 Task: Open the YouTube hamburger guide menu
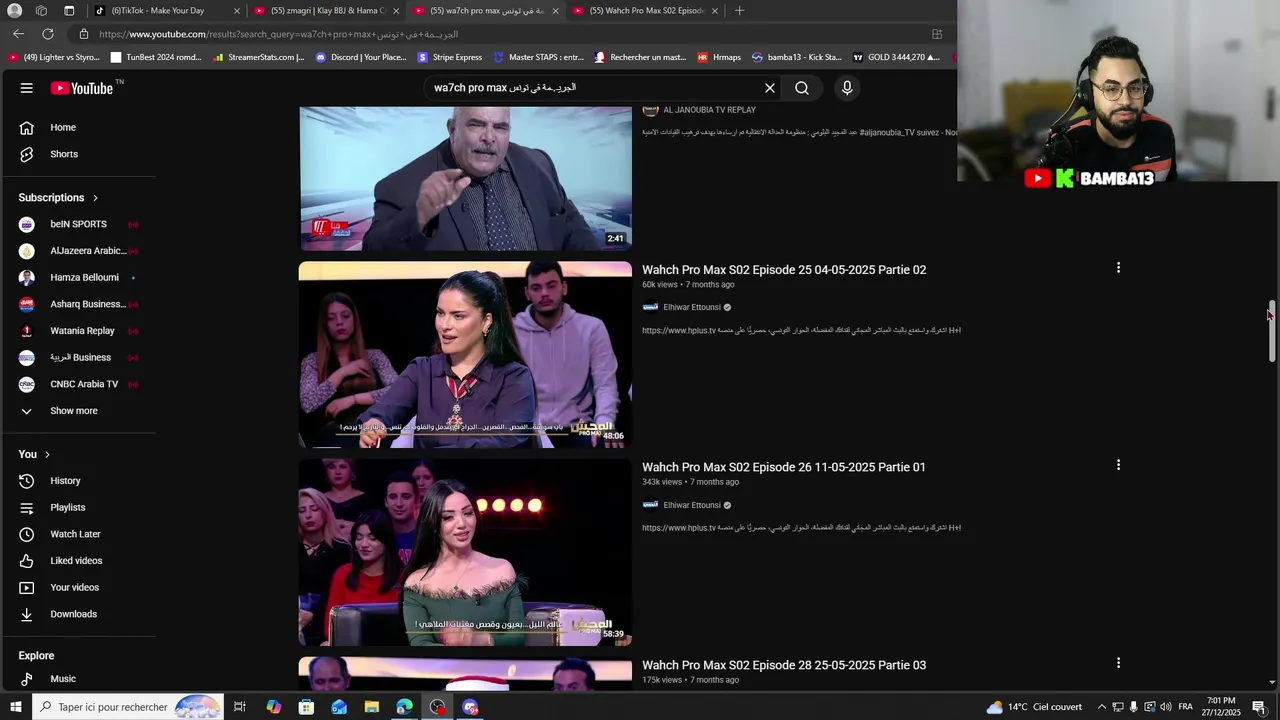(x=27, y=88)
